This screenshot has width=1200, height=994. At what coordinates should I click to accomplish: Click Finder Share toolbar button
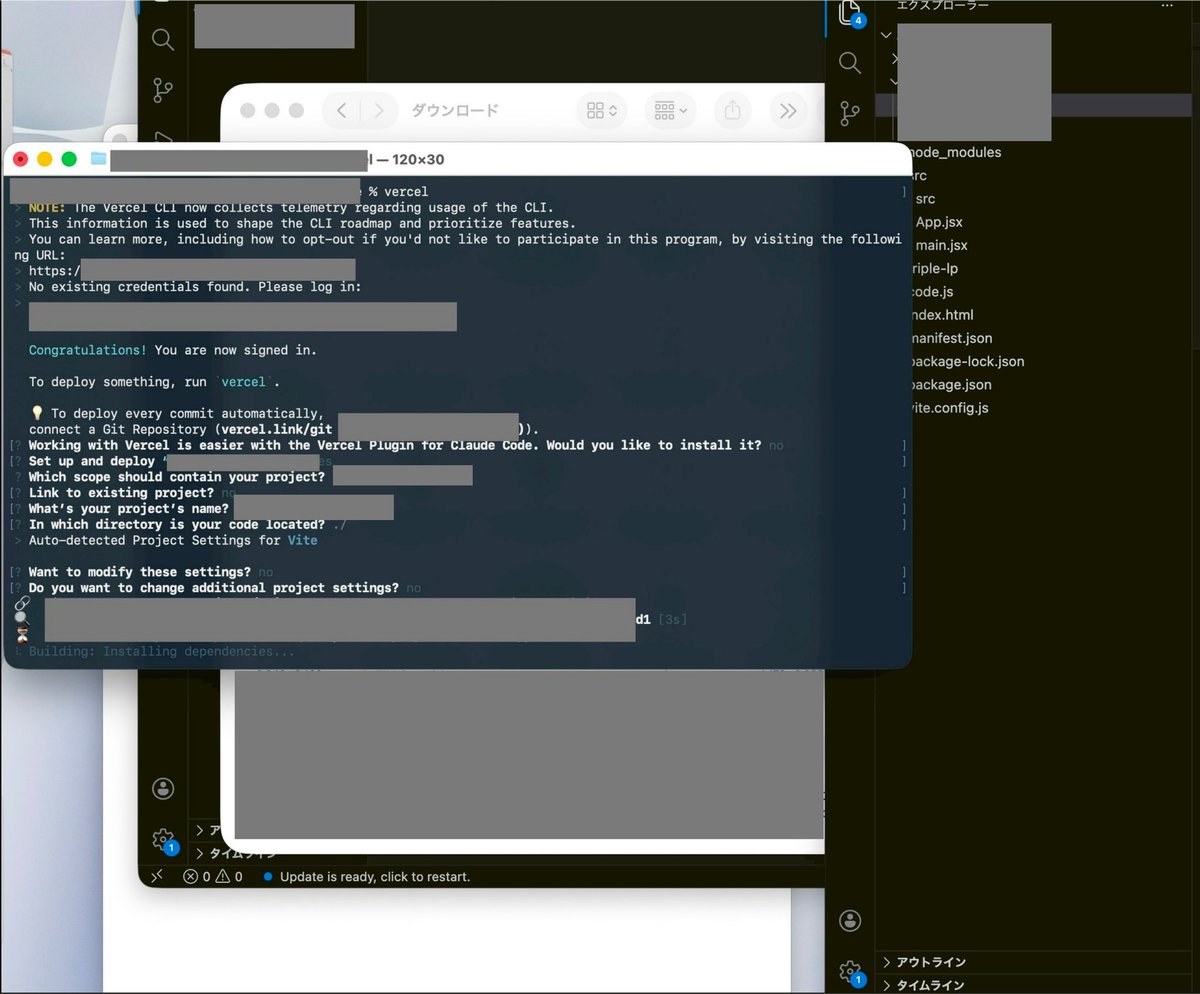[x=733, y=110]
